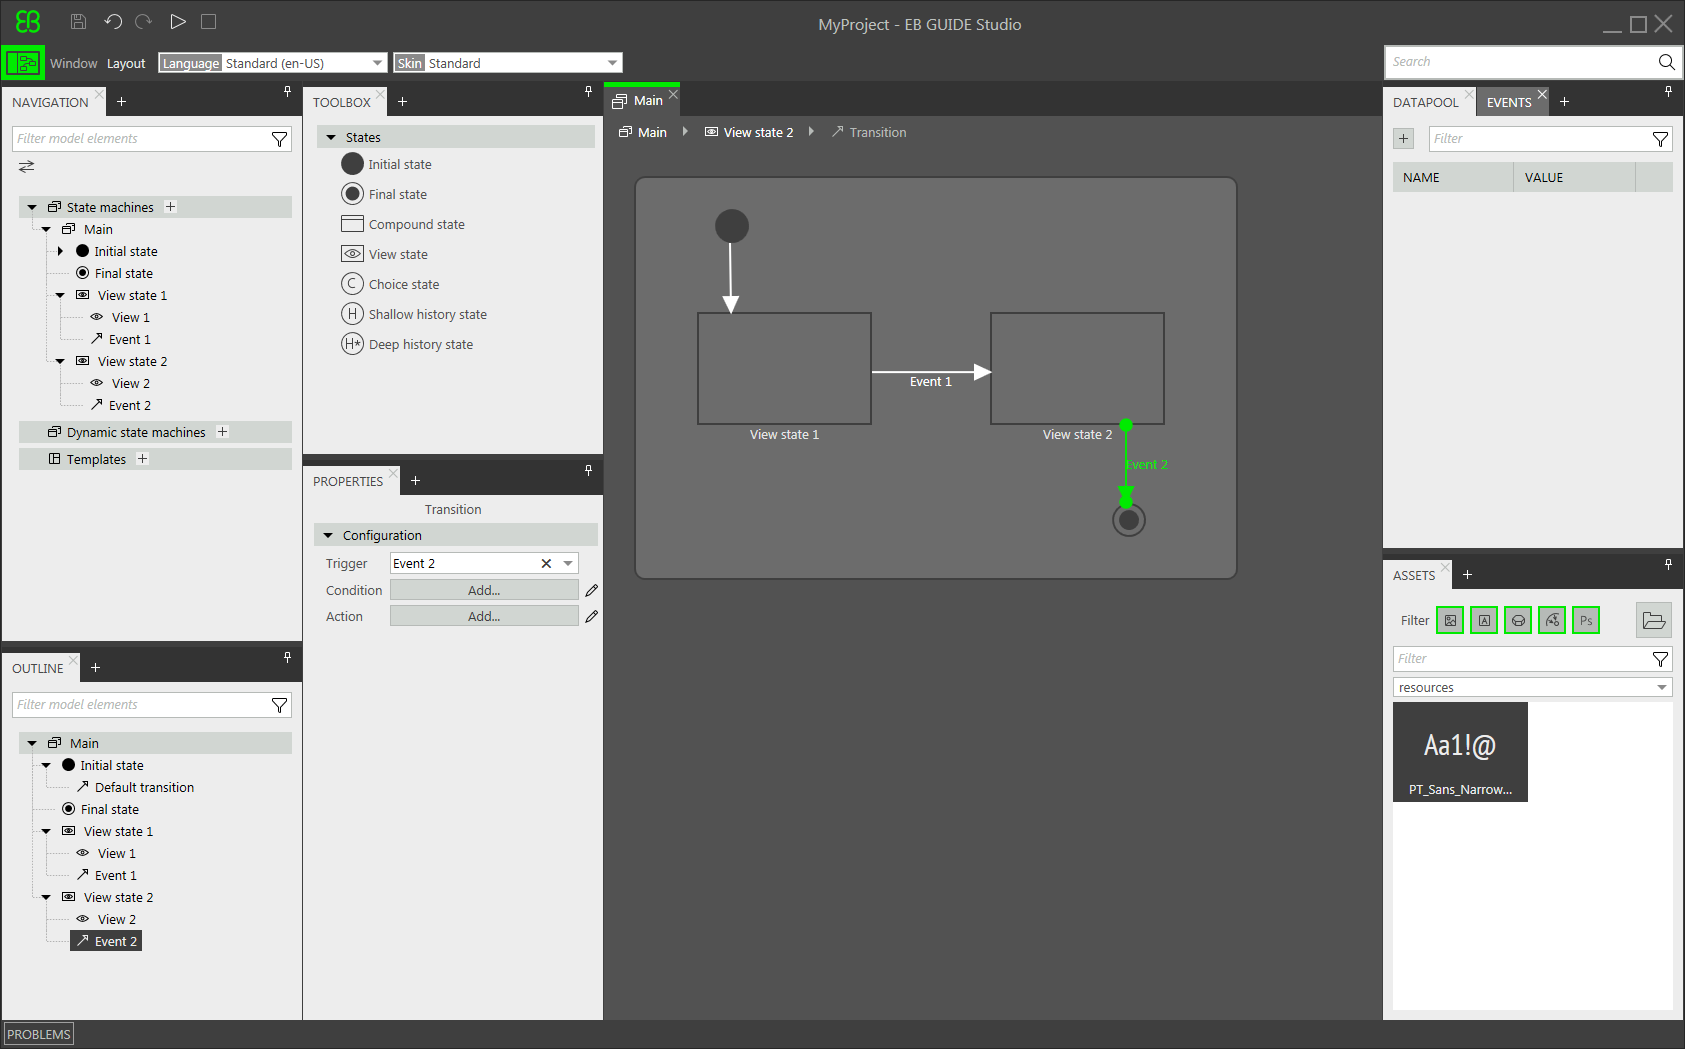Collapse the State machines tree node
Viewport: 1685px width, 1049px height.
(x=32, y=207)
